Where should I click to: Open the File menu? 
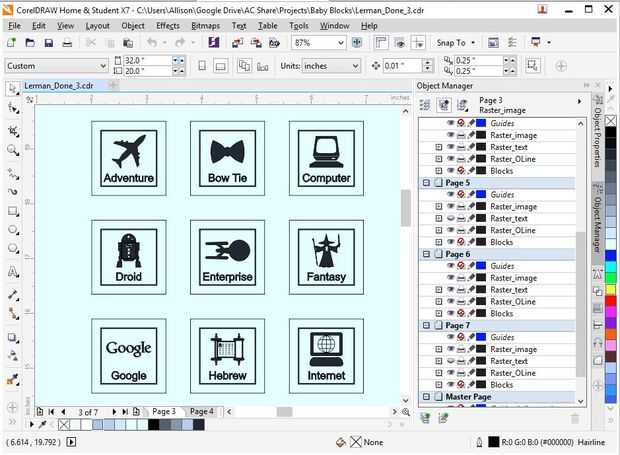[14, 26]
